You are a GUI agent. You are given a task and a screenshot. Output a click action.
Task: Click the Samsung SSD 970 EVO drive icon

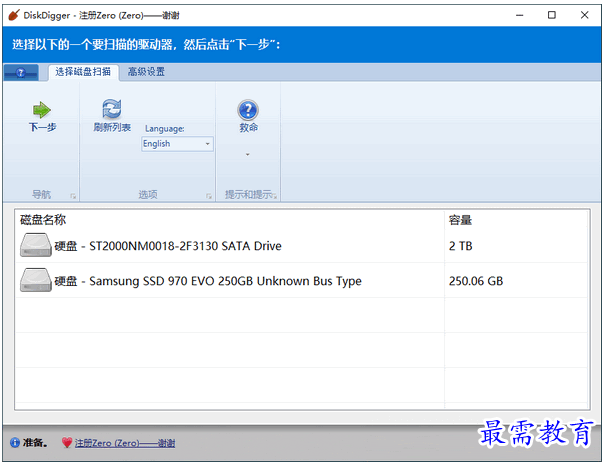[36, 280]
